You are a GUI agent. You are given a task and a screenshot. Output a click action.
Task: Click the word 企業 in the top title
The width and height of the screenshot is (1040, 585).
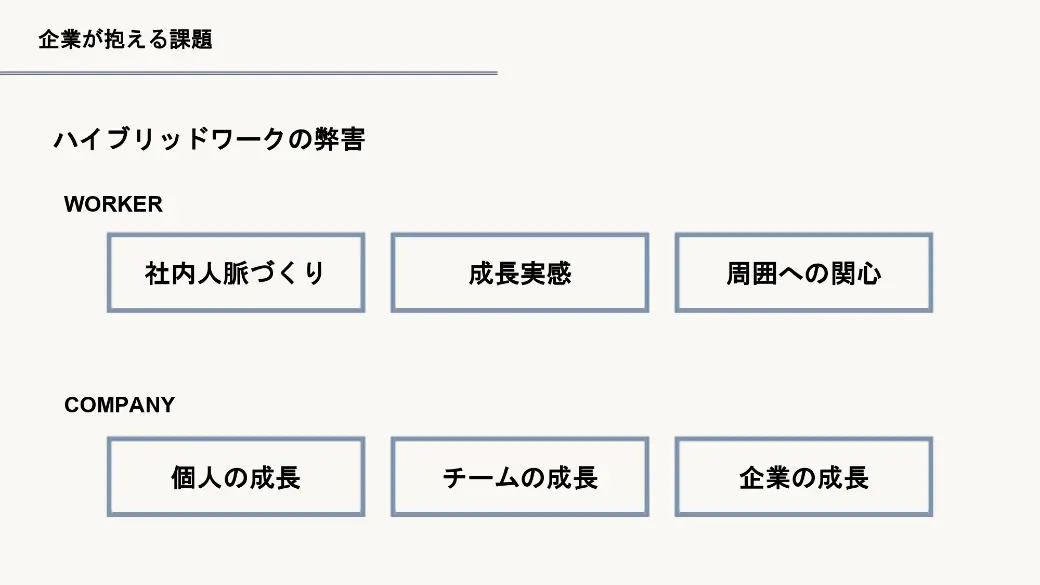(60, 40)
